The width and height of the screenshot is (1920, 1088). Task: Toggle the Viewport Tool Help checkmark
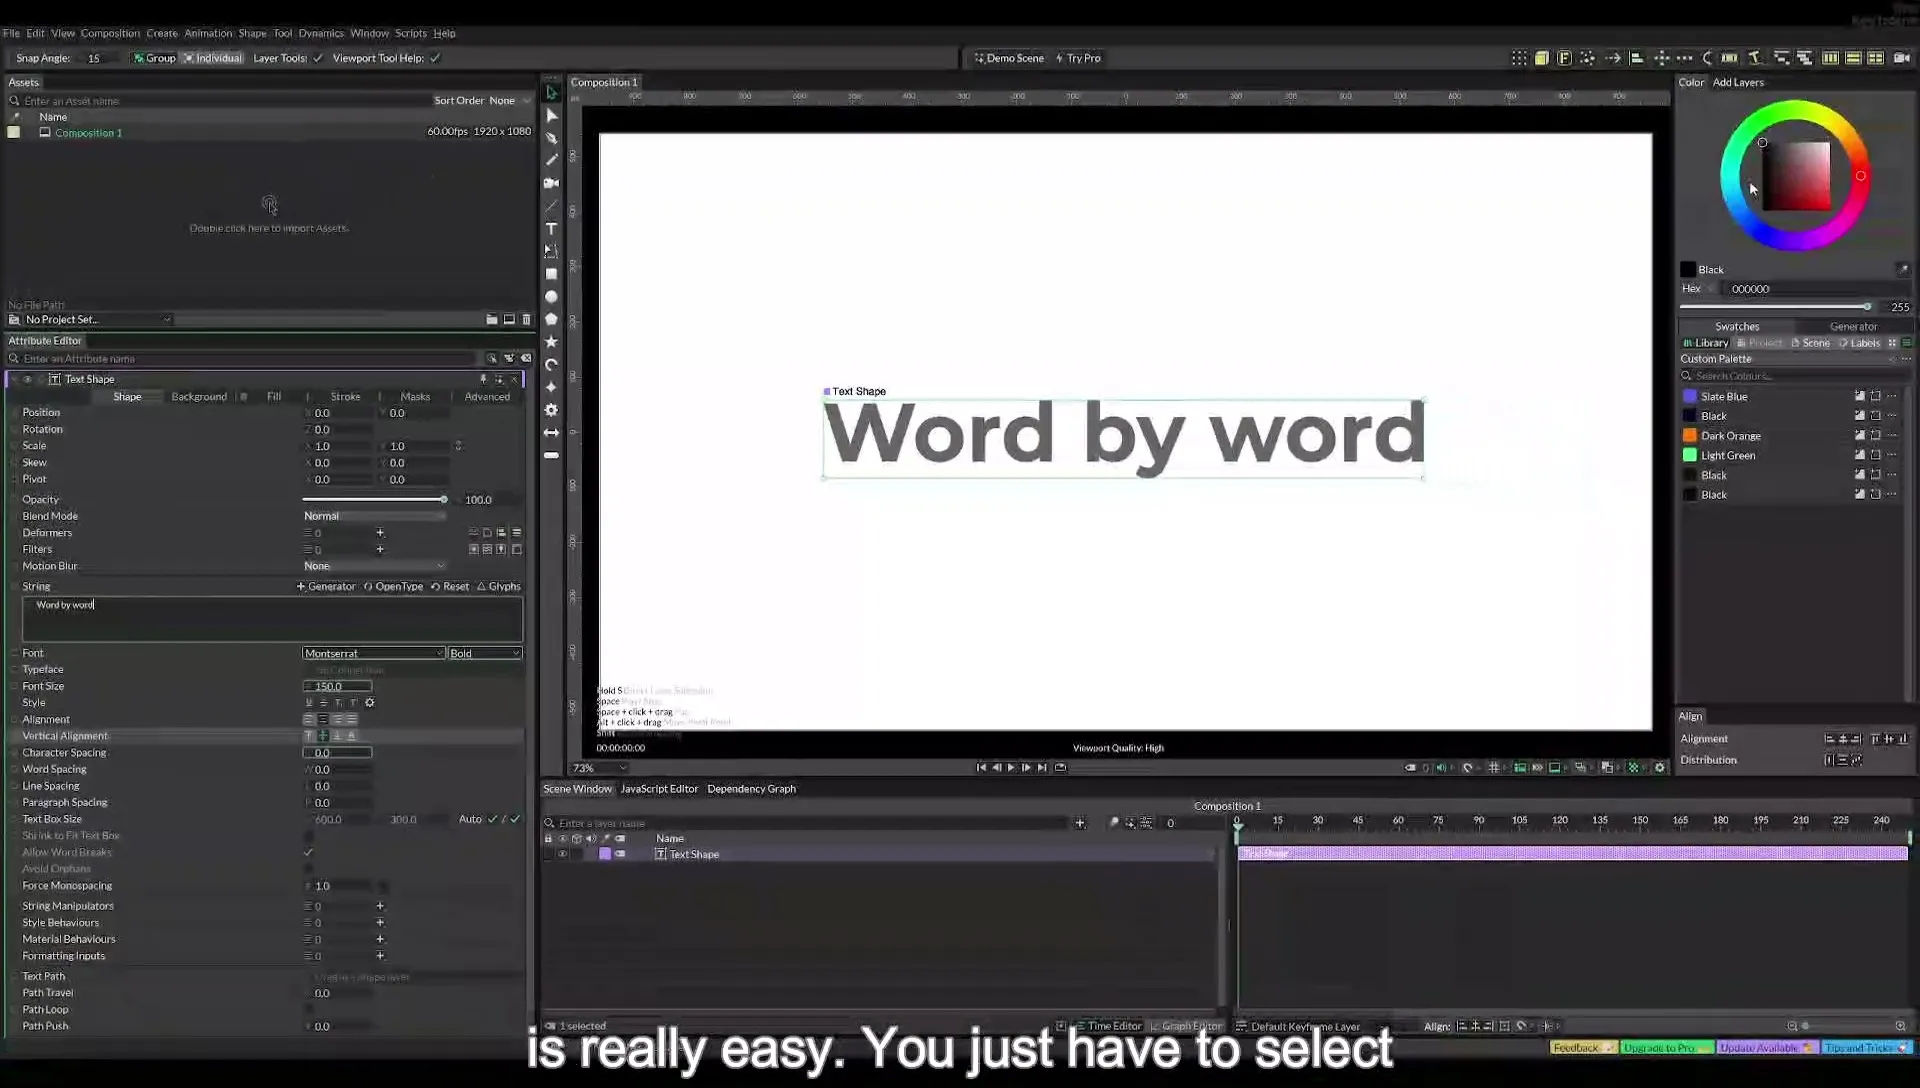pyautogui.click(x=435, y=58)
